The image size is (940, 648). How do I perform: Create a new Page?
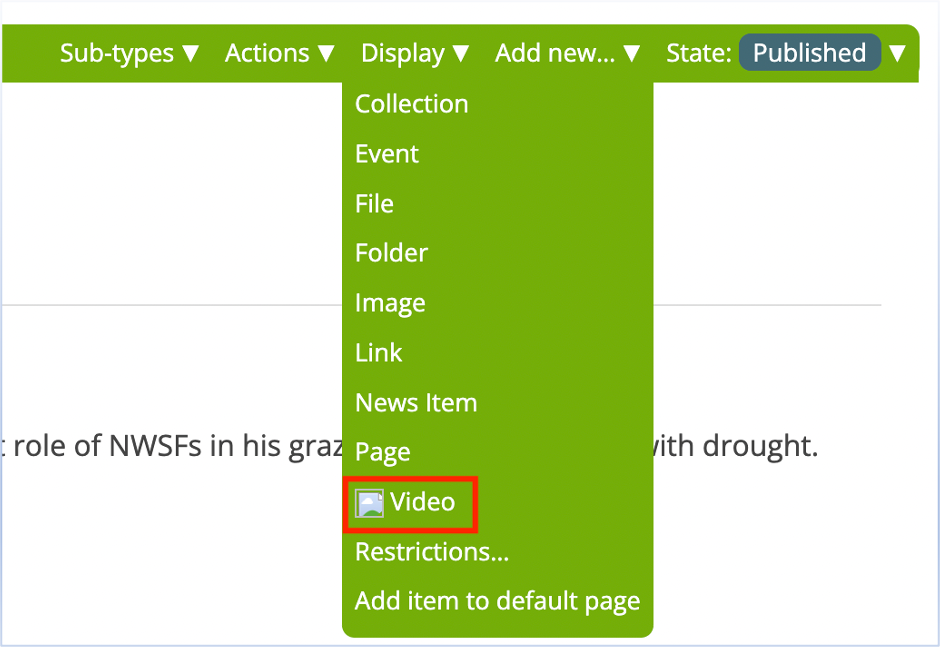click(x=382, y=452)
